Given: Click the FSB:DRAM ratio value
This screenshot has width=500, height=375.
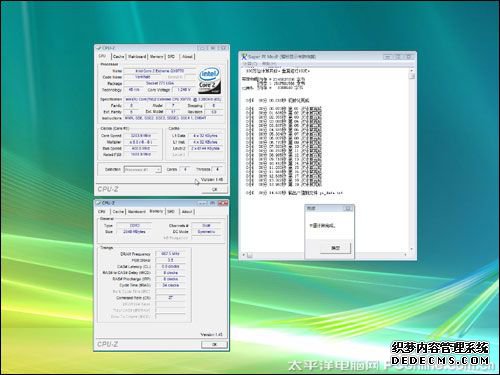Looking at the screenshot, I should click(x=170, y=260).
